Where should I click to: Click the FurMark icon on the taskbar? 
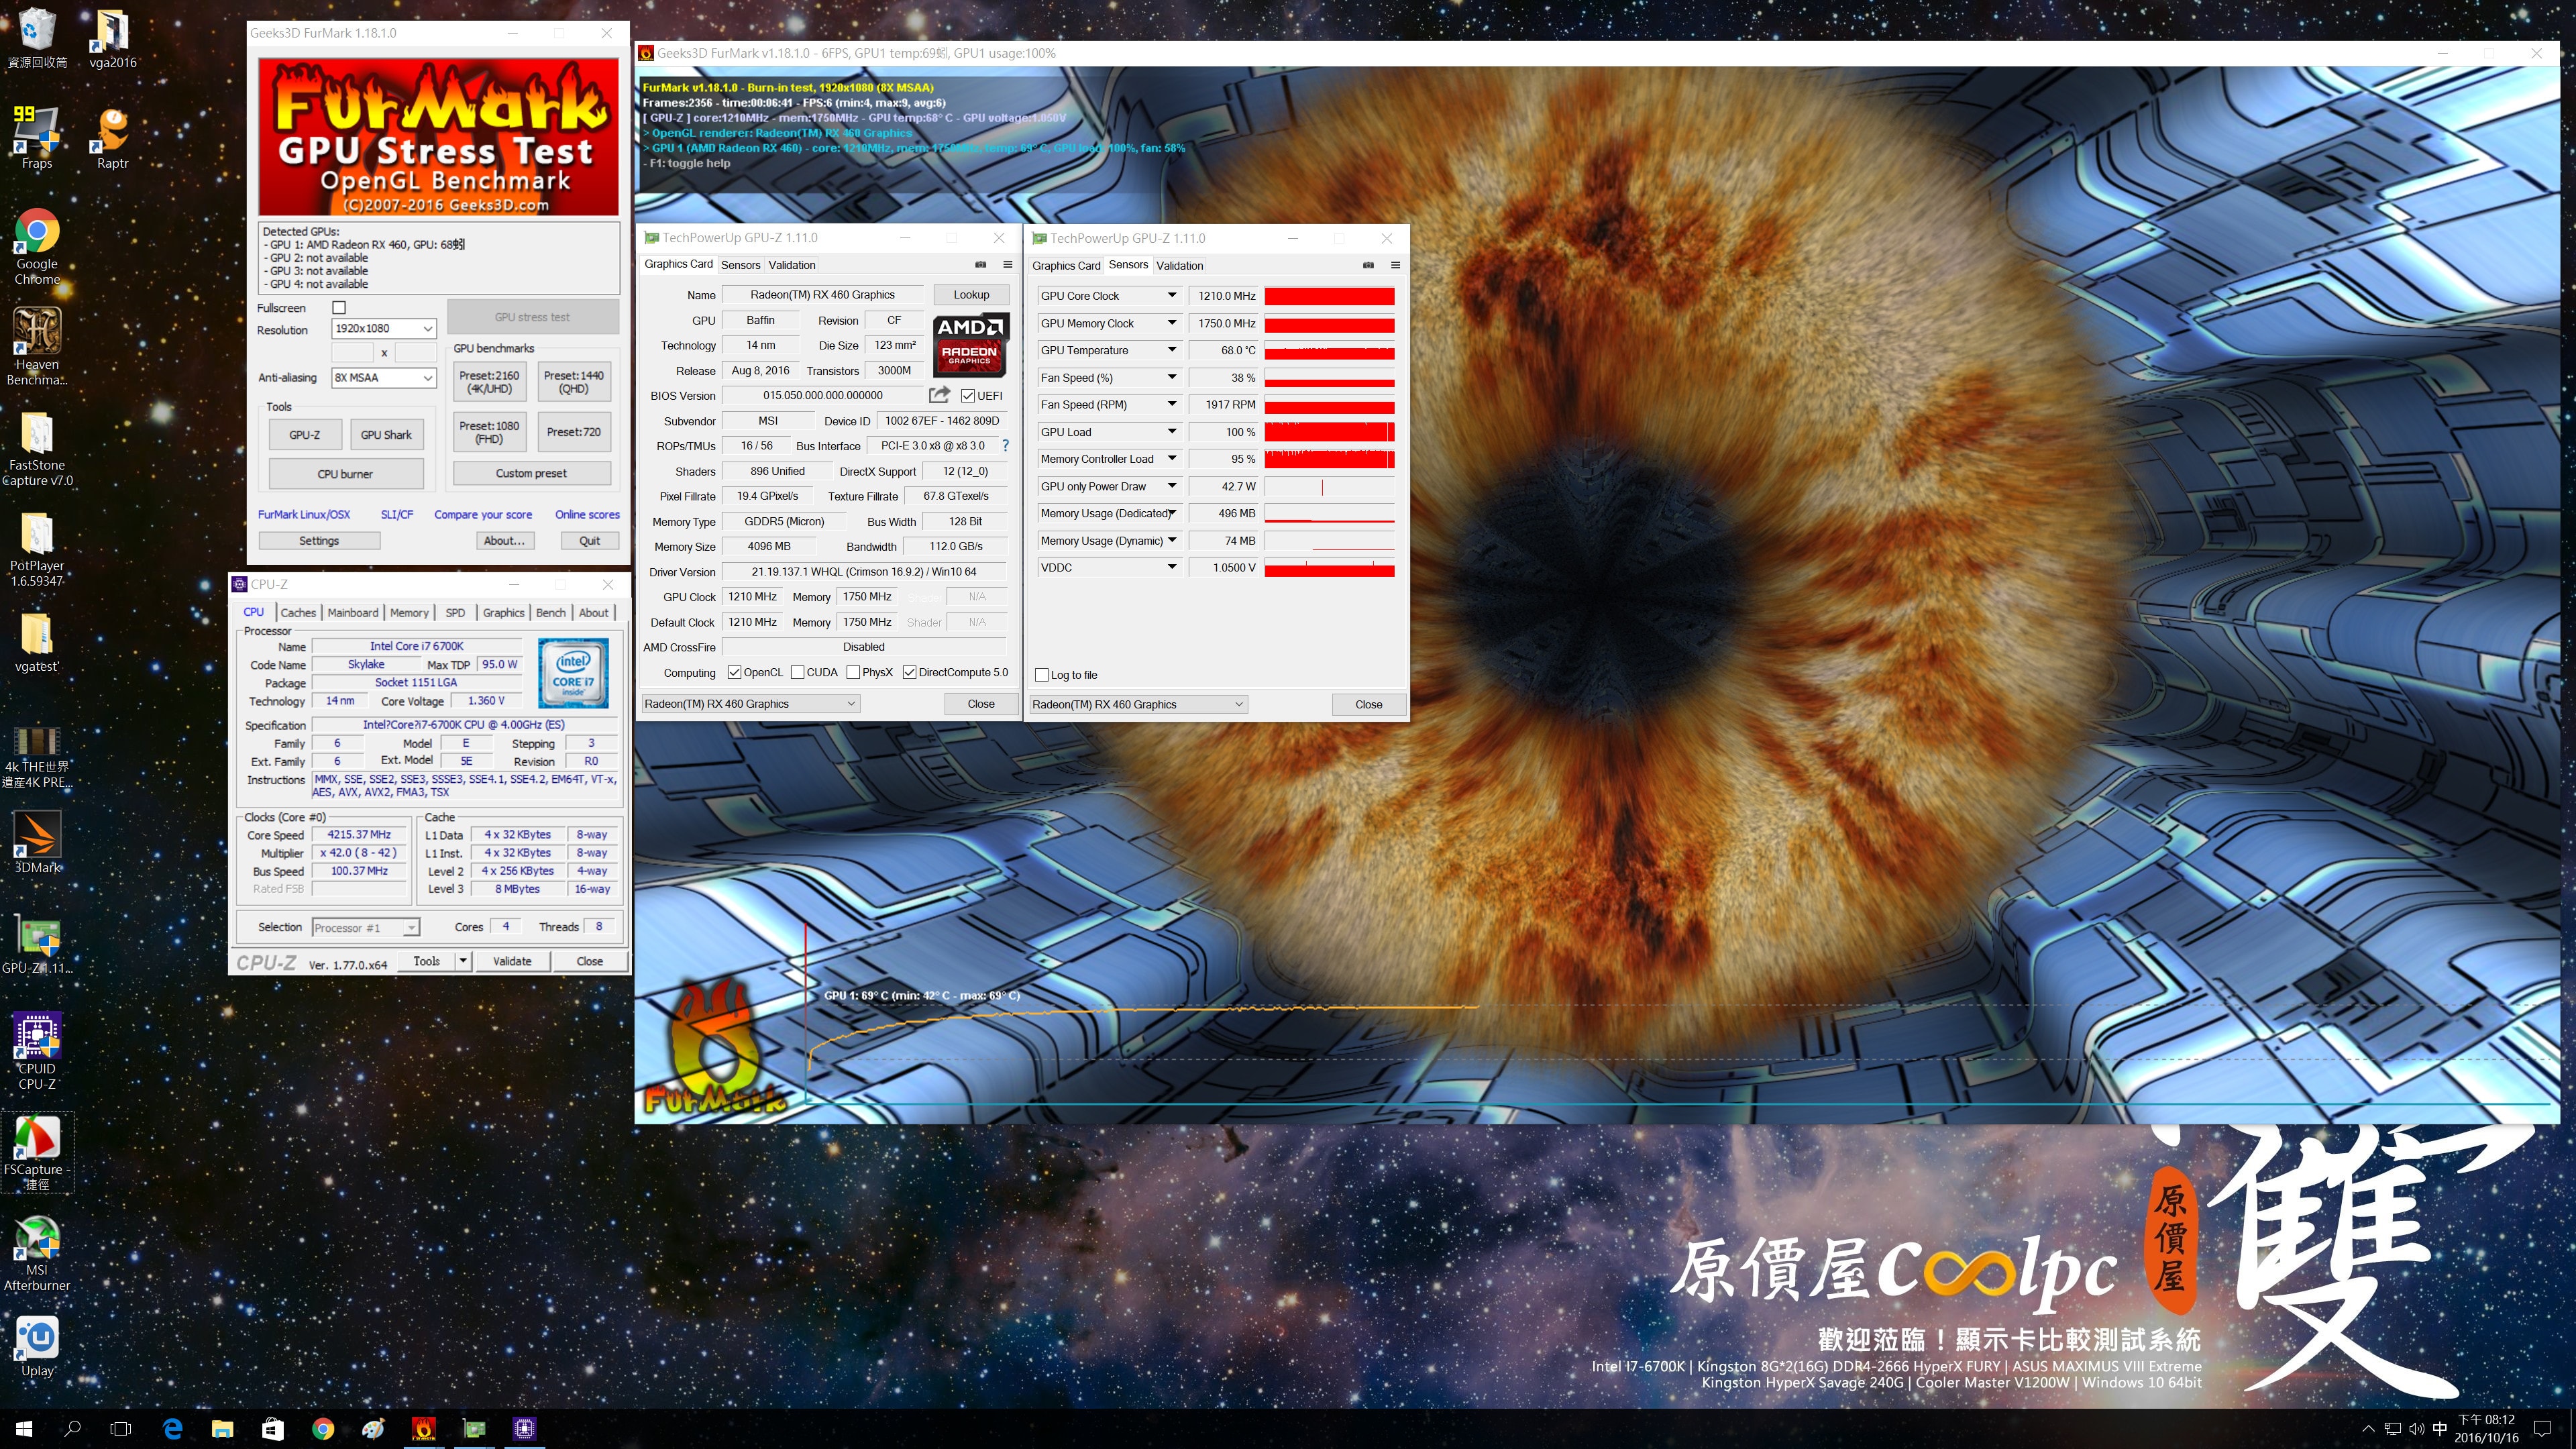[x=424, y=1429]
